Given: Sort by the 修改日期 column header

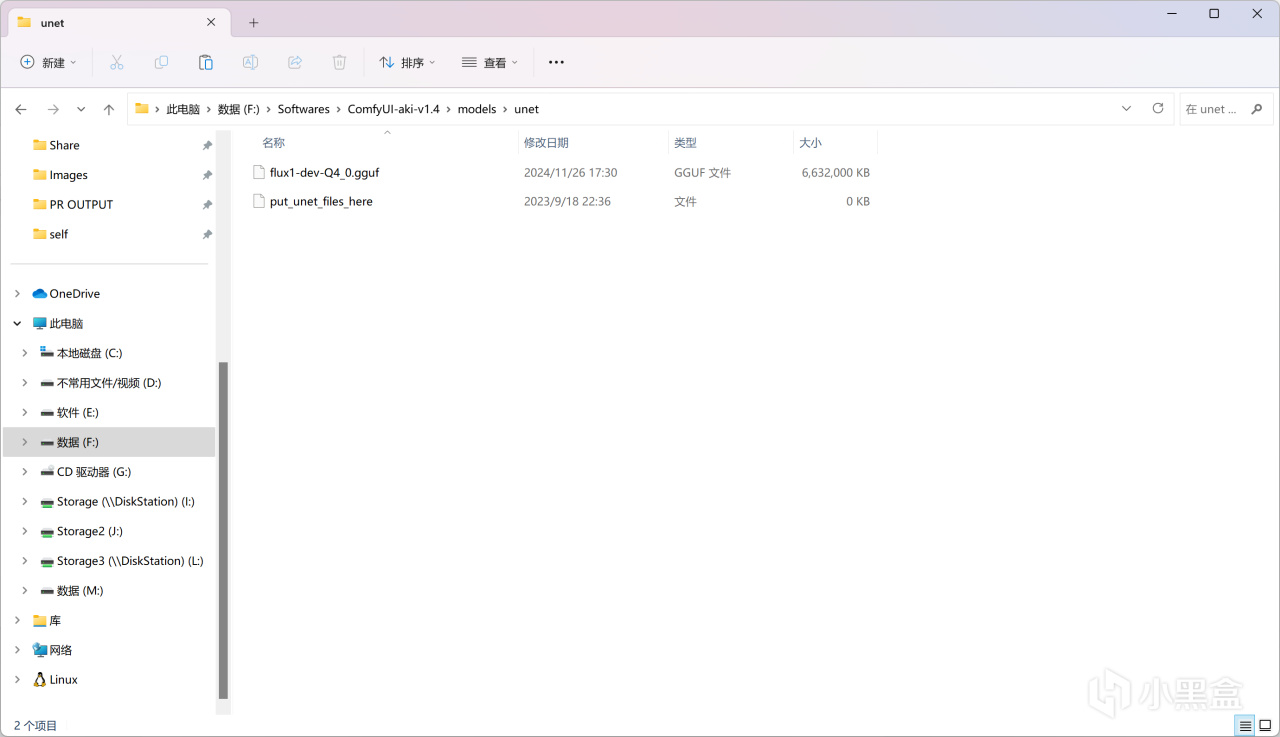Looking at the screenshot, I should click(593, 143).
